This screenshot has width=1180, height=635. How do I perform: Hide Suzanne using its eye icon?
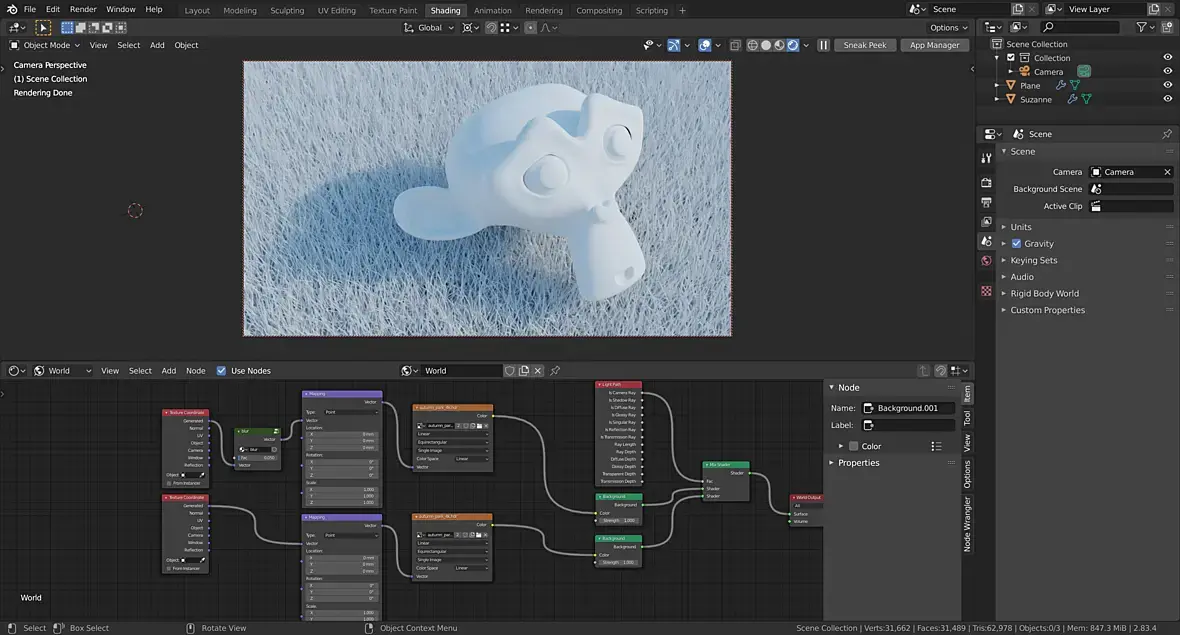[1167, 100]
